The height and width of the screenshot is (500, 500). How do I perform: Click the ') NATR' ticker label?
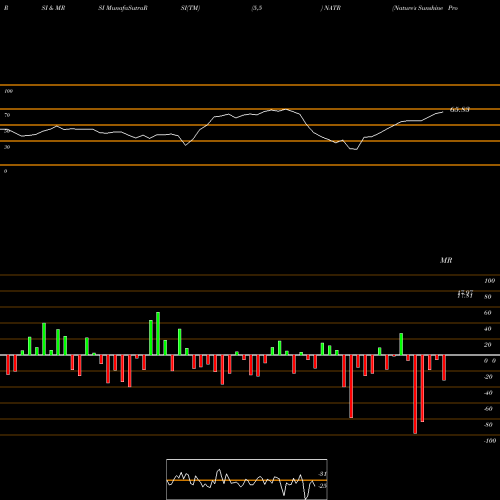pyautogui.click(x=331, y=8)
